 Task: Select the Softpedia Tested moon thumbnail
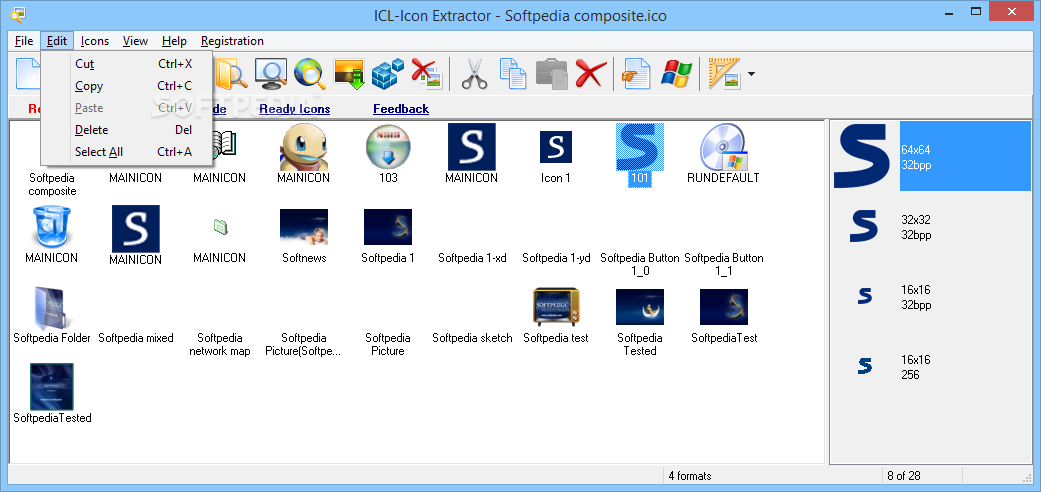coord(640,307)
